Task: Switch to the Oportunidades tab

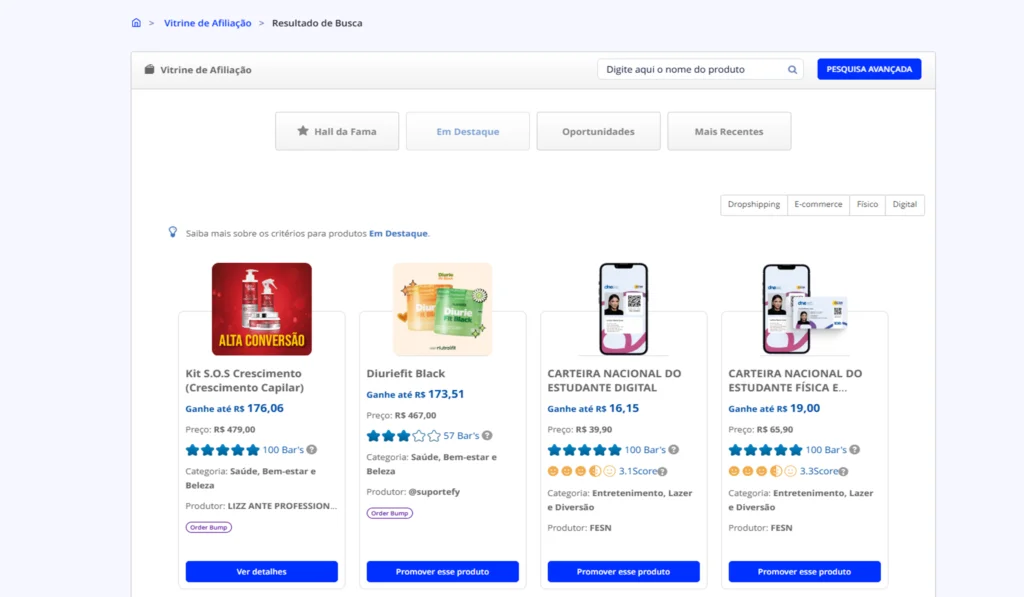Action: (598, 130)
